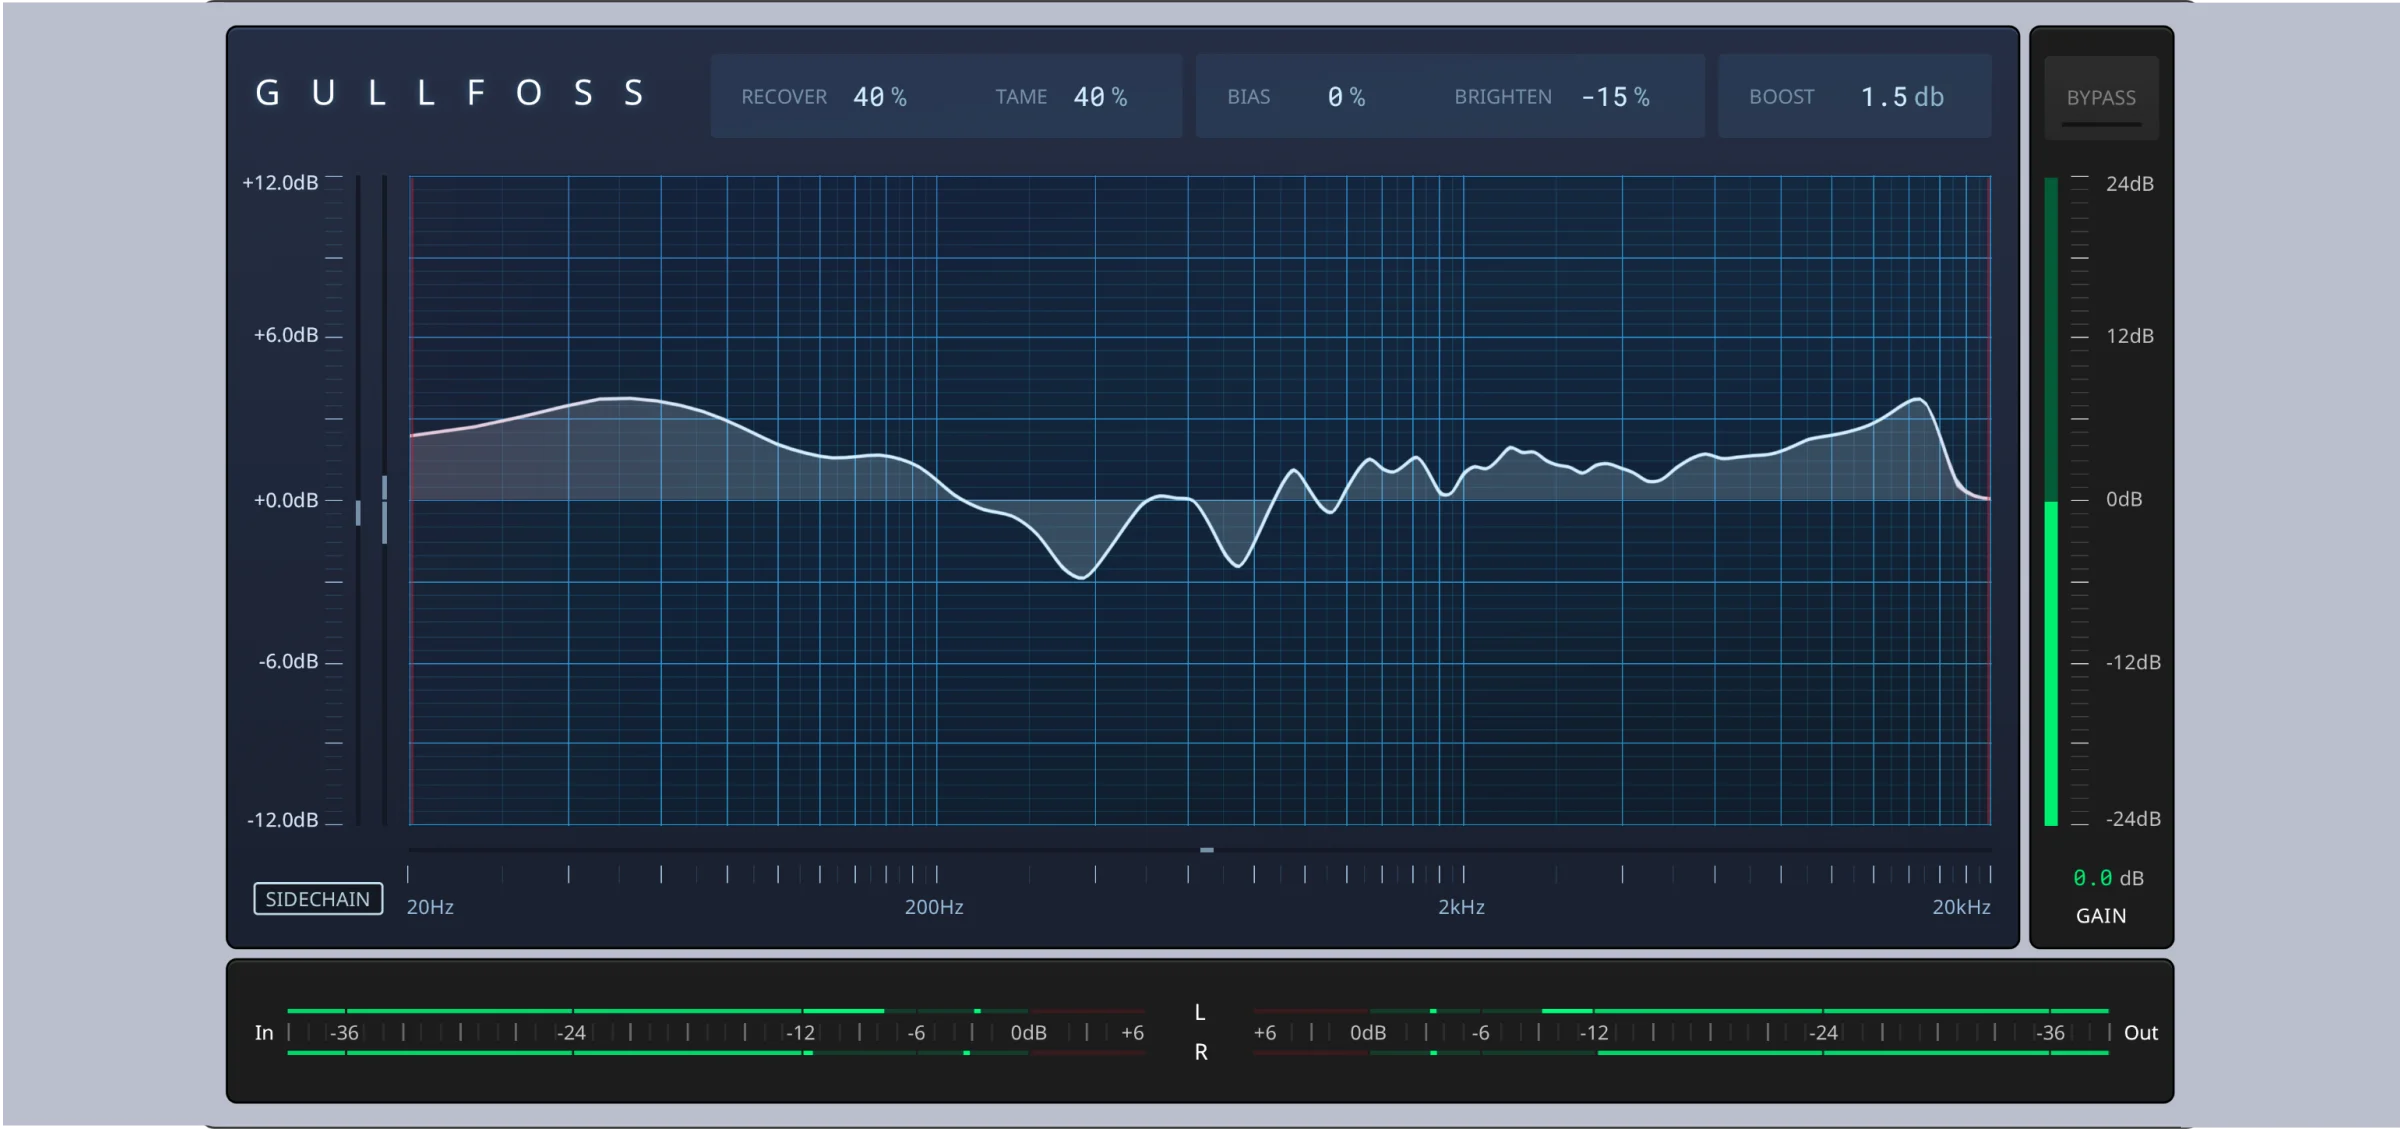The width and height of the screenshot is (2400, 1129).
Task: Click the 2kHz frequency label
Action: pos(1461,907)
